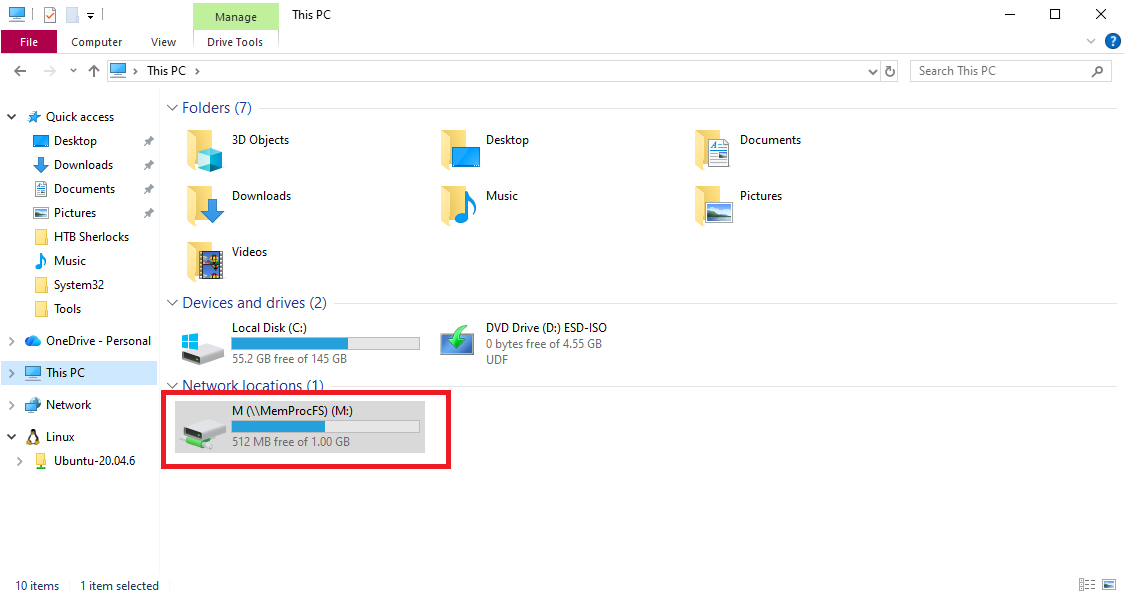Select HTB Sherlocks in Quick access
Screen dimensions: 1125x597
point(90,237)
